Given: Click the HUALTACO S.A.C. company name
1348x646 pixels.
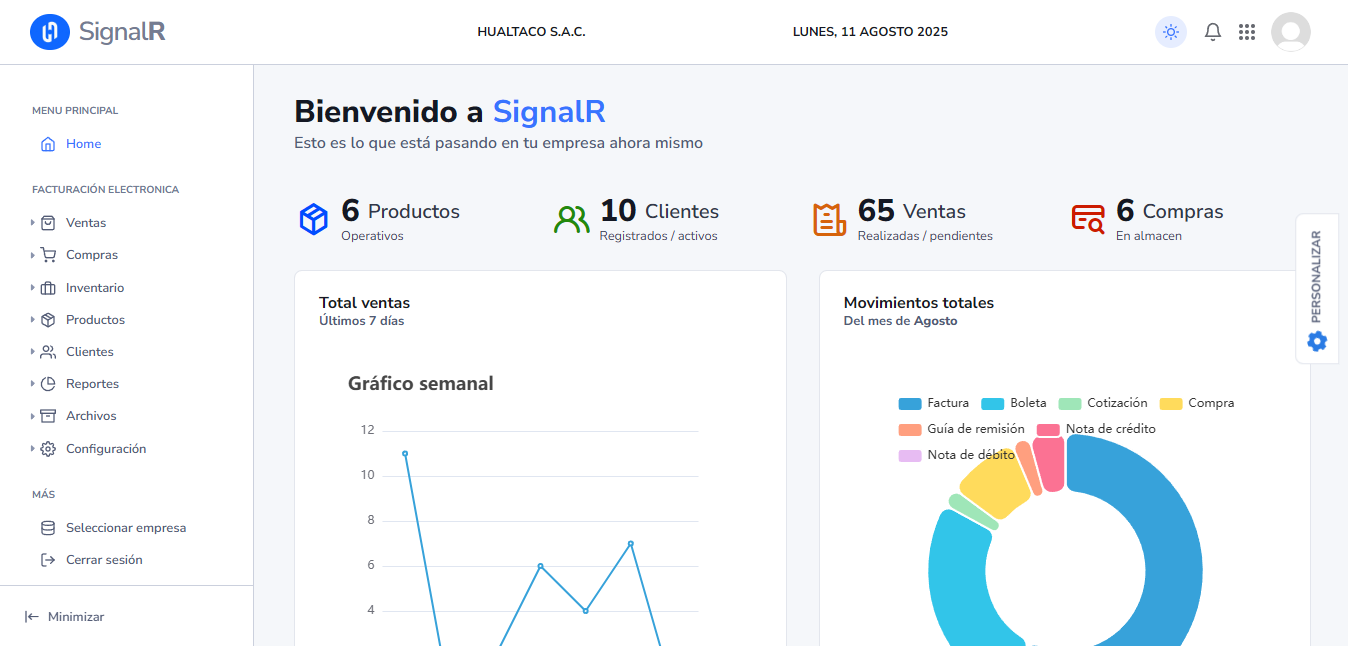Looking at the screenshot, I should click(x=531, y=32).
